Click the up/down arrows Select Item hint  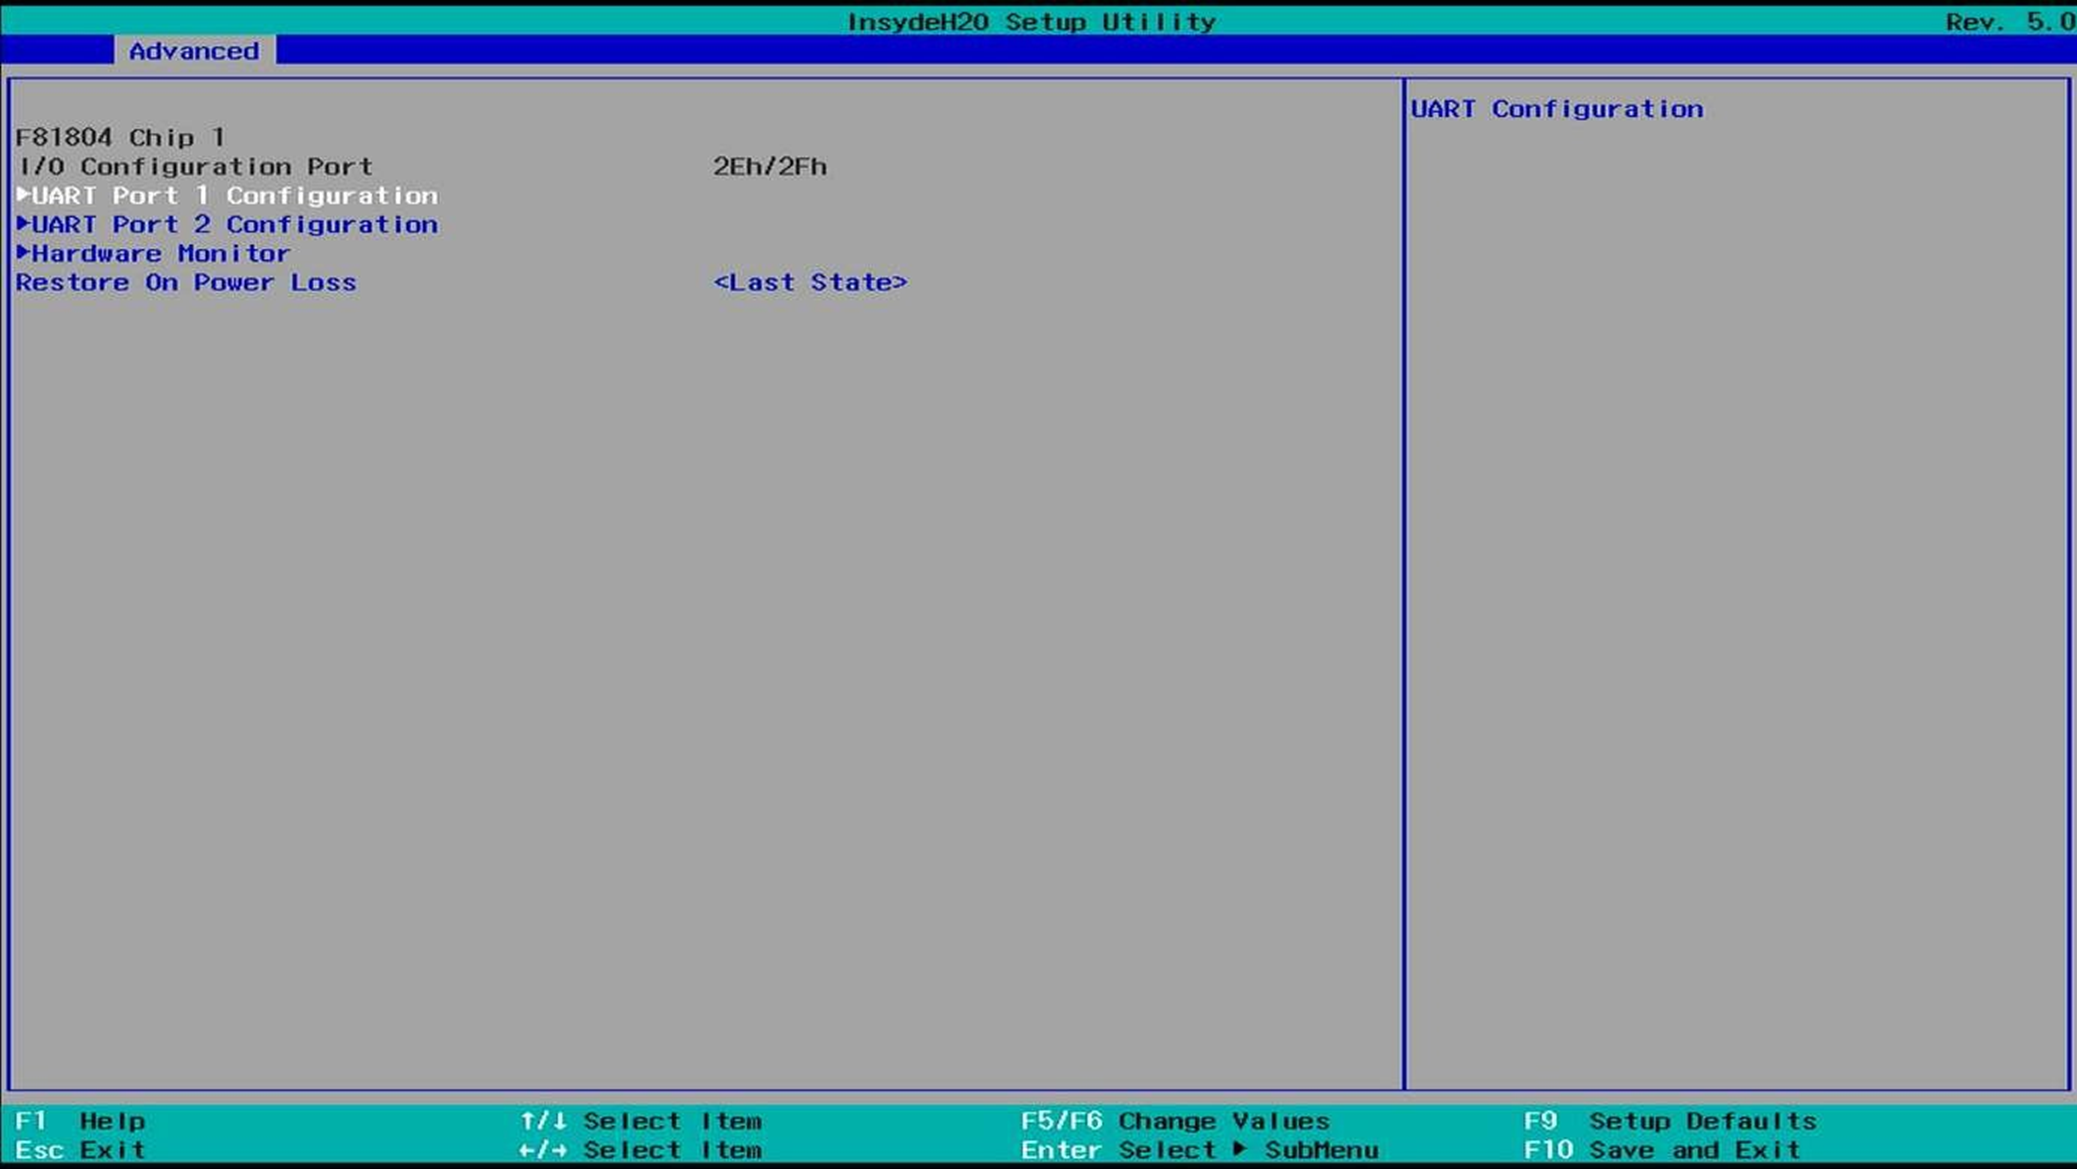[x=641, y=1121]
